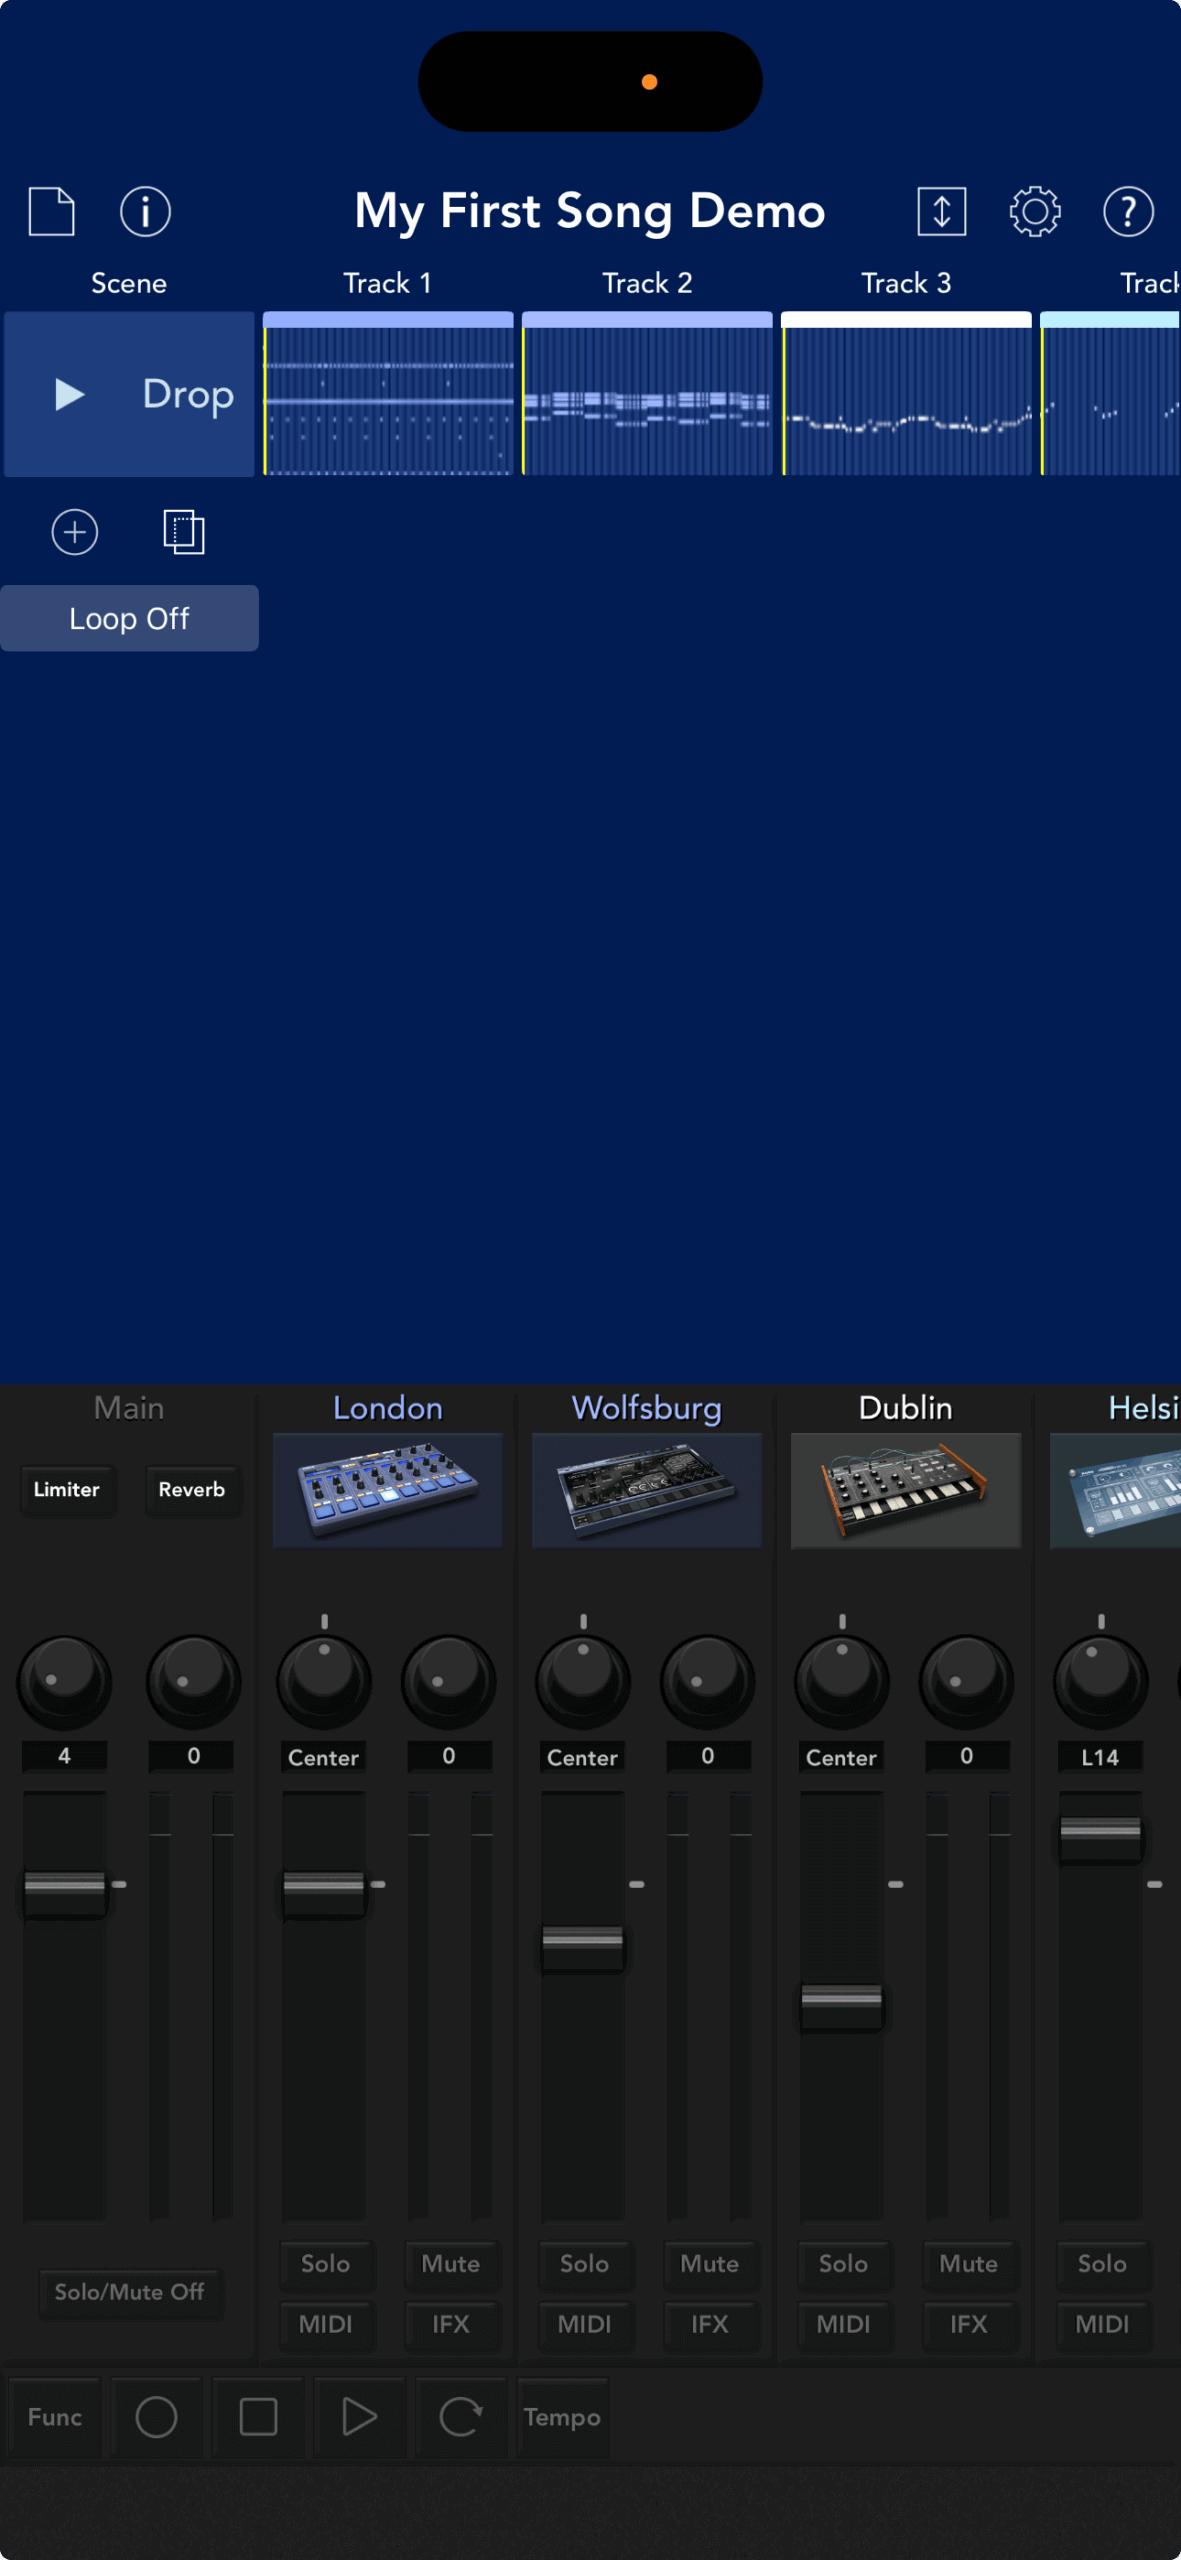This screenshot has height=2560, width=1181.
Task: Click the Wolfsburg volume fader handle
Action: pyautogui.click(x=583, y=1940)
